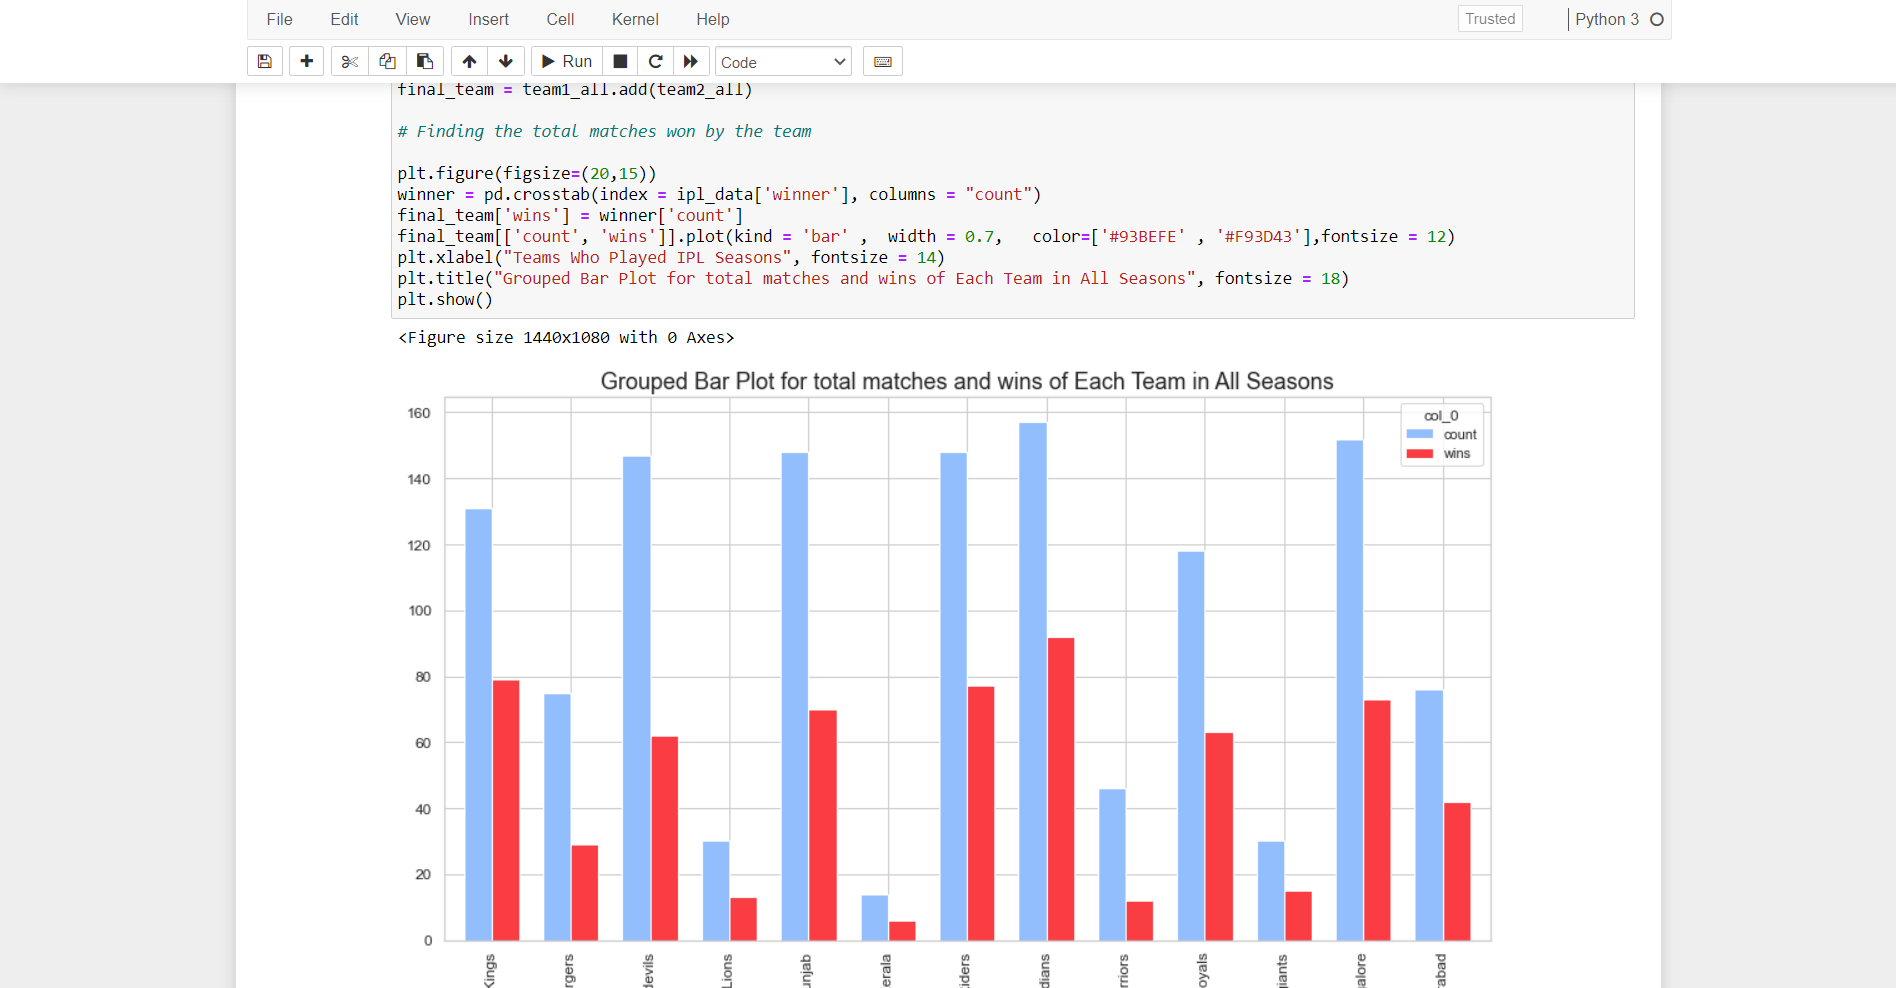Open the Help menu
Screen dimensions: 1896x988
click(712, 19)
